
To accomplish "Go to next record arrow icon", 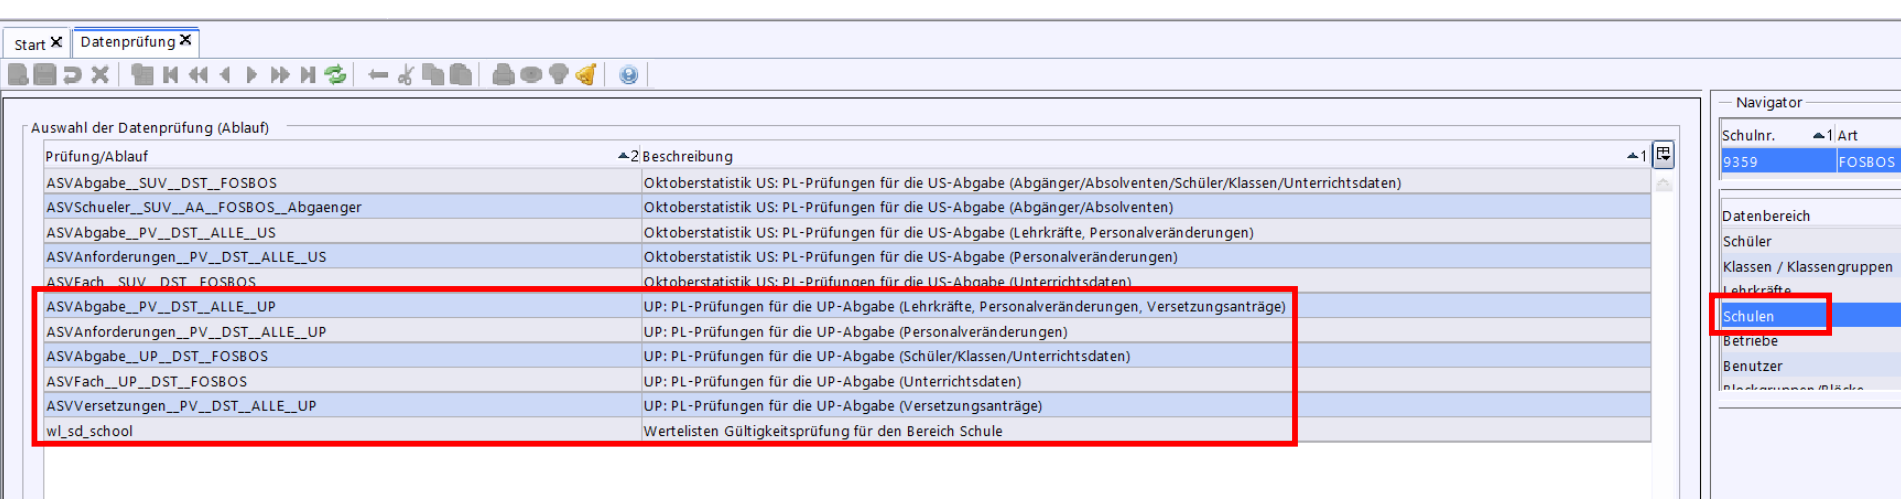I will coord(252,75).
